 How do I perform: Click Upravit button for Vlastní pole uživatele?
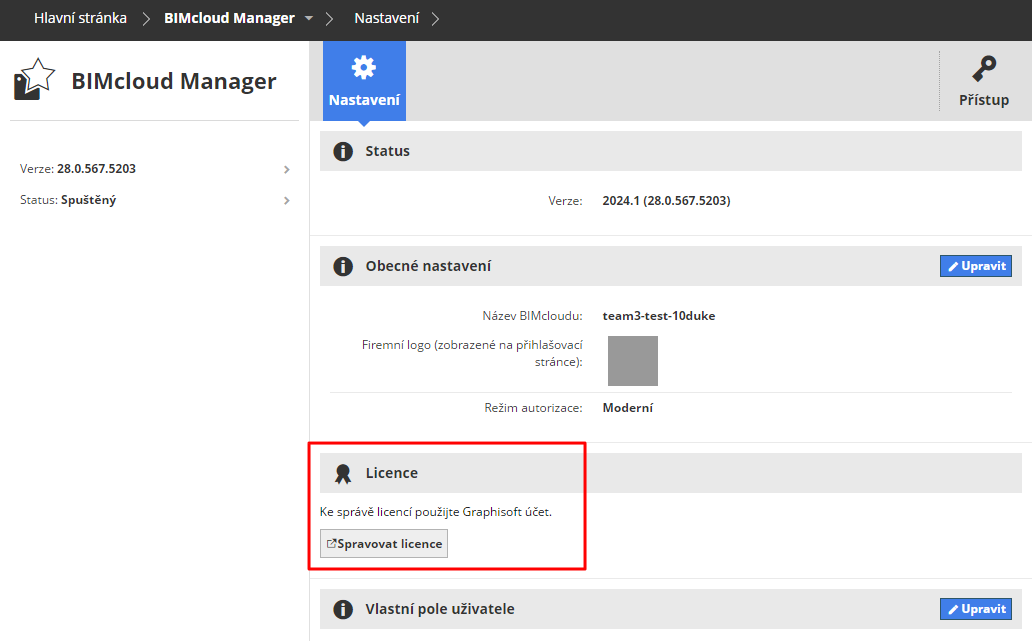point(975,609)
